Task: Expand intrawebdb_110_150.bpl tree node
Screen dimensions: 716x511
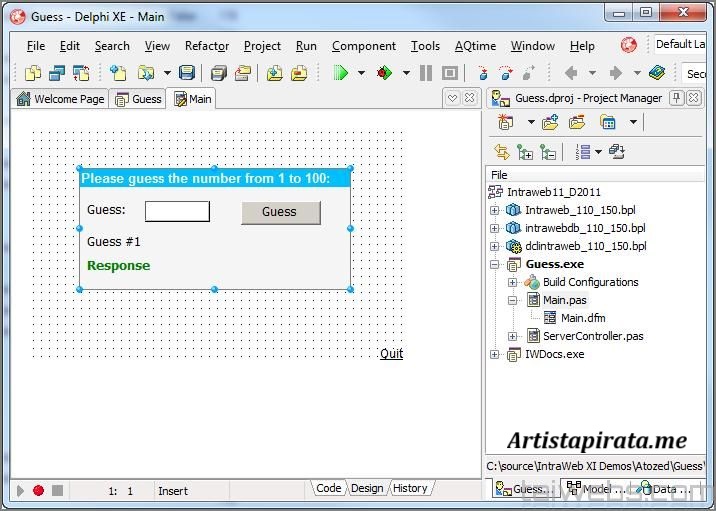Action: tap(495, 228)
